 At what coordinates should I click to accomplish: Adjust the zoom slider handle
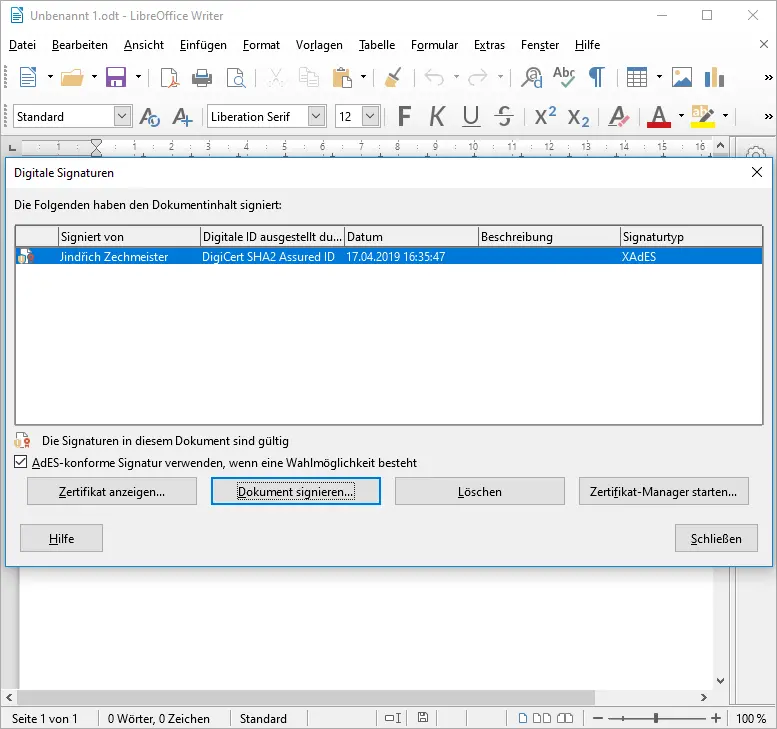coord(656,718)
